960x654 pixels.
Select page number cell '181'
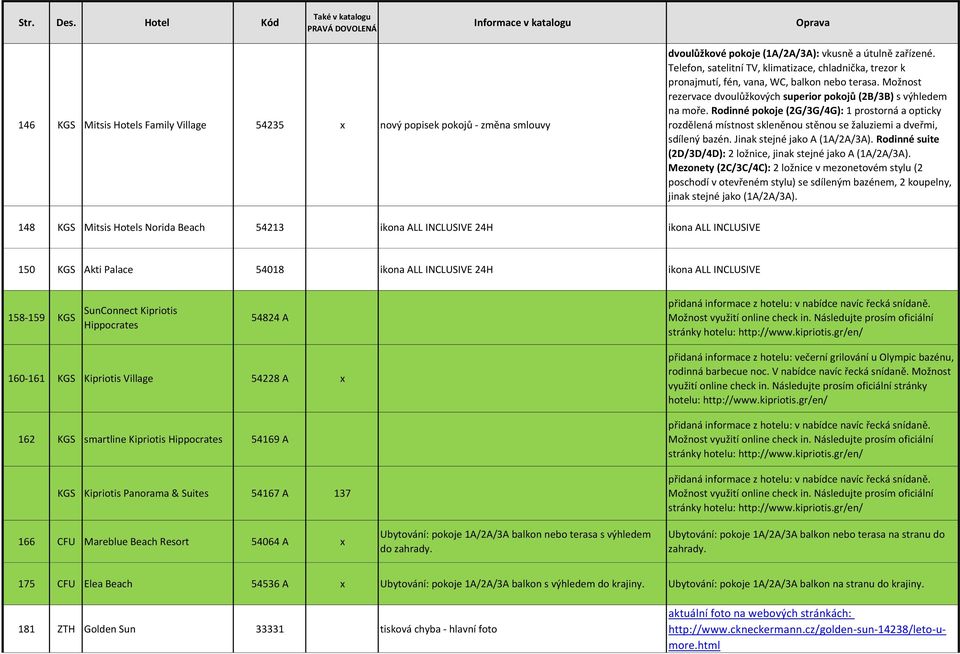[26, 629]
